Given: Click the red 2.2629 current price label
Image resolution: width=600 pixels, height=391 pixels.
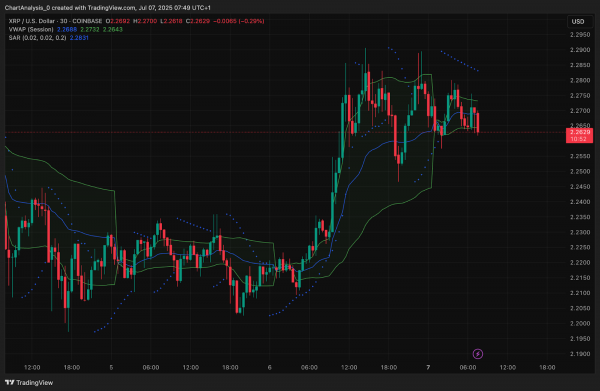Looking at the screenshot, I should 579,135.
